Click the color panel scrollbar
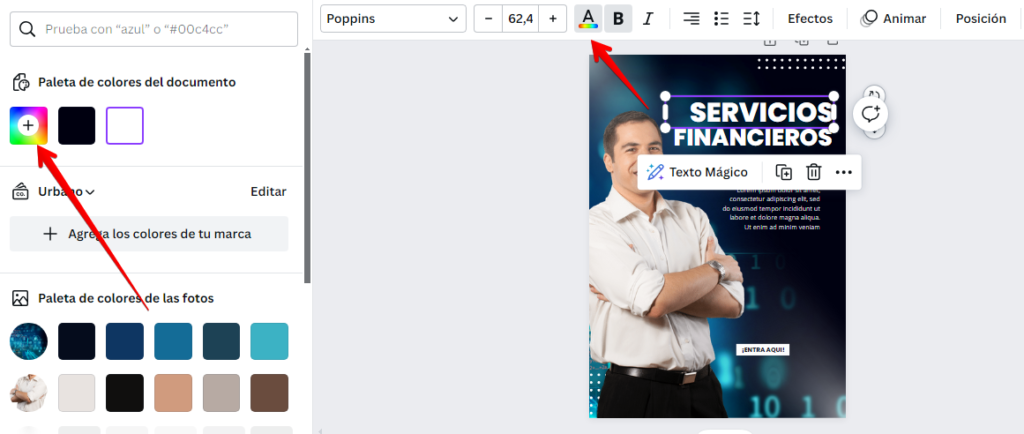 click(x=308, y=168)
